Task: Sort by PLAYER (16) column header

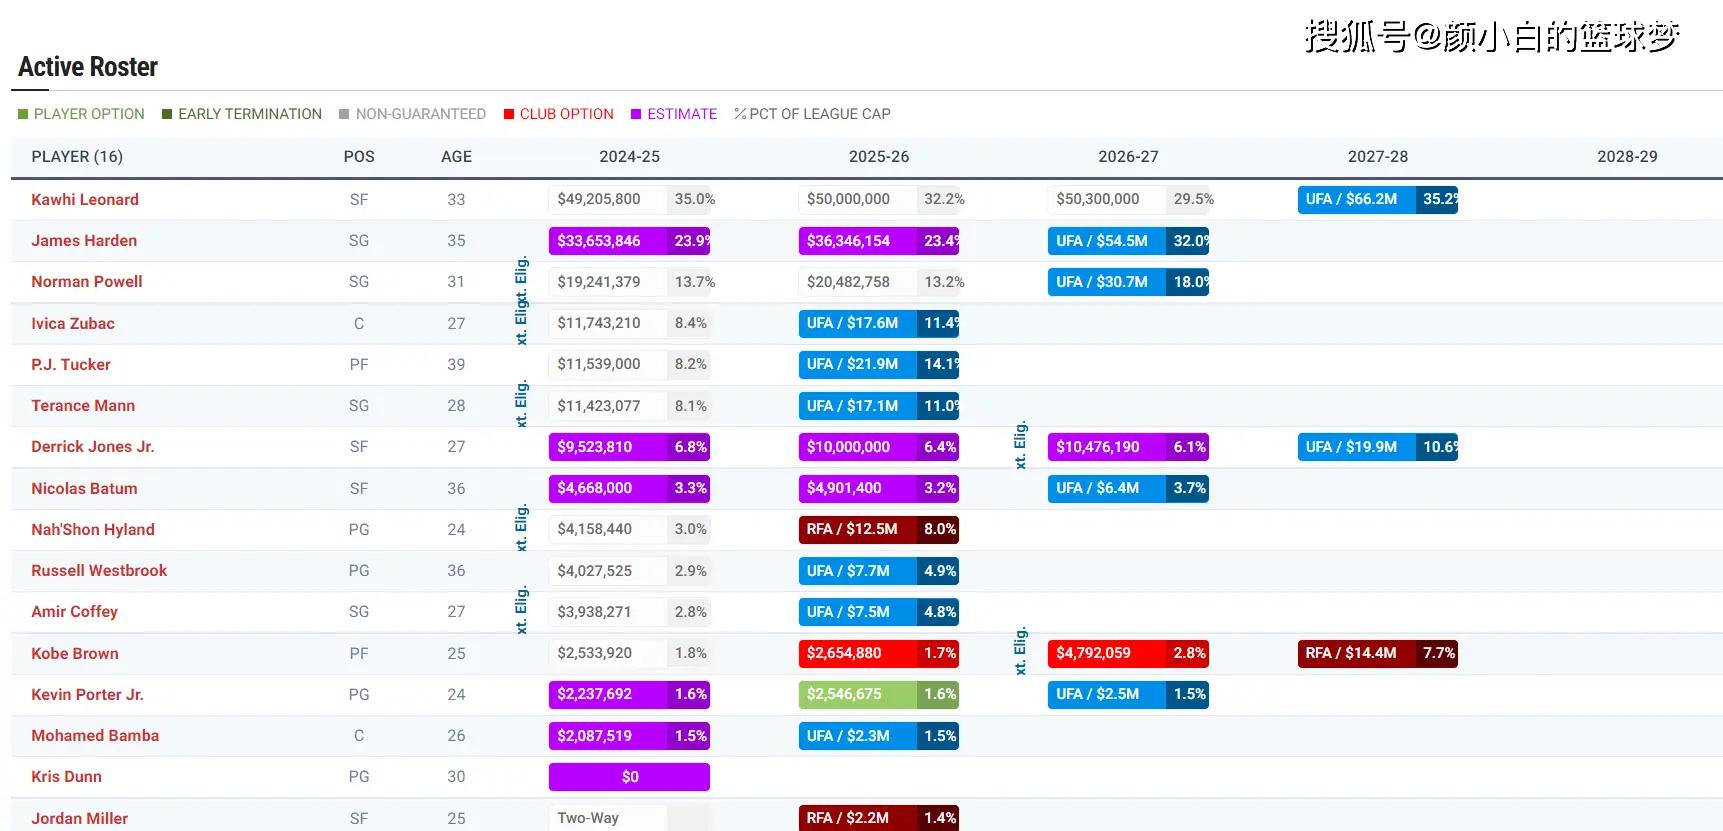Action: point(77,156)
